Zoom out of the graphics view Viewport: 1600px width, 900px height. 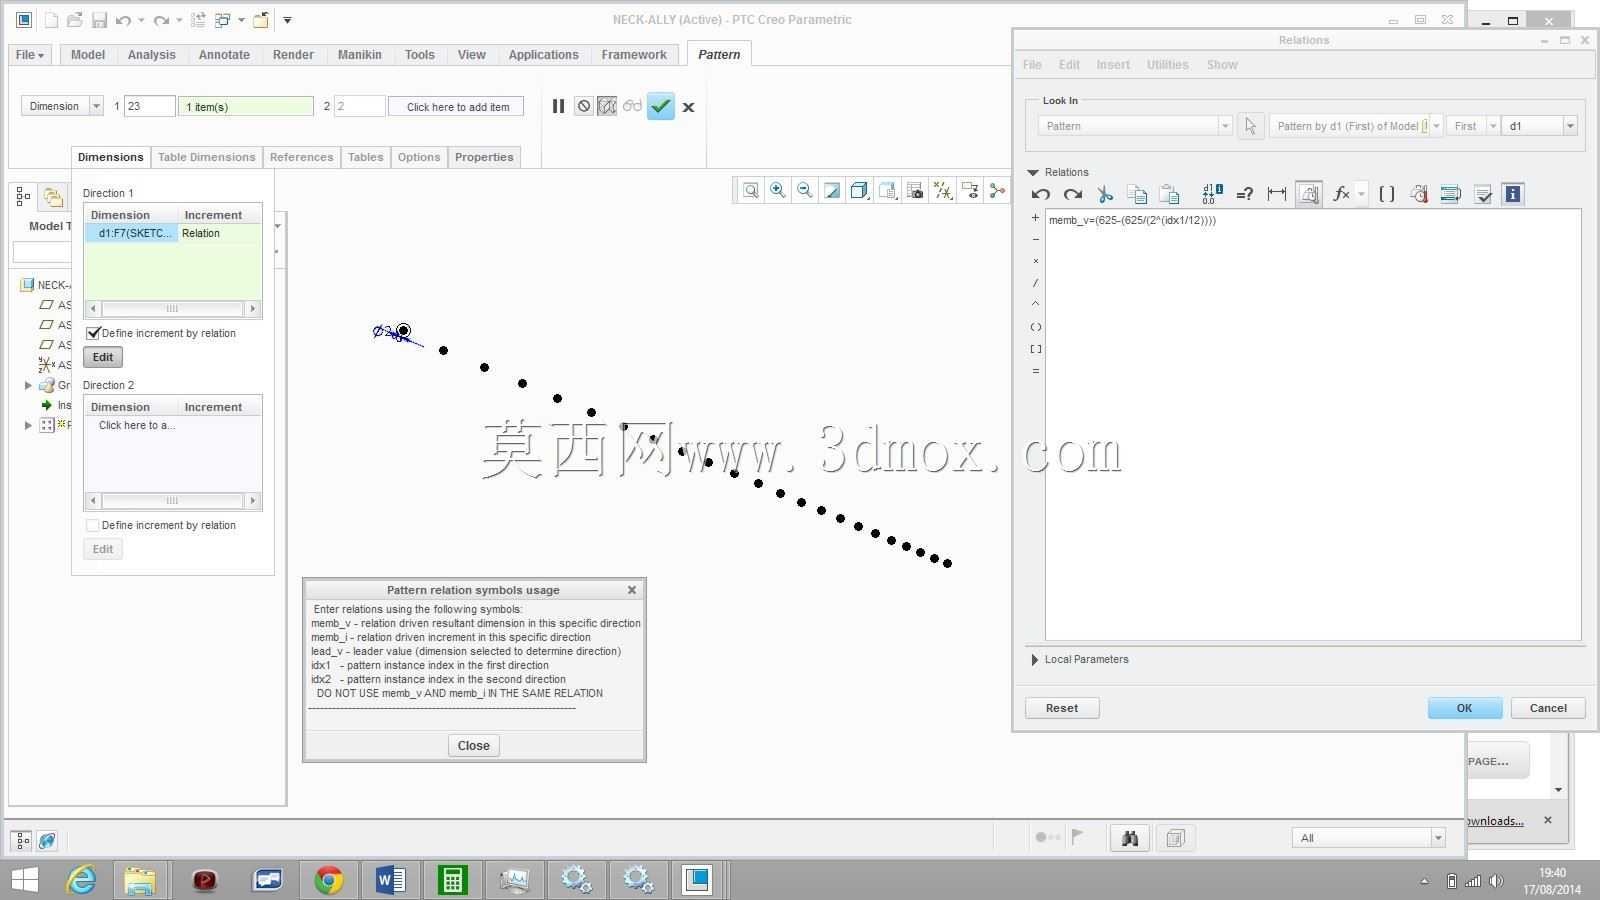click(804, 190)
